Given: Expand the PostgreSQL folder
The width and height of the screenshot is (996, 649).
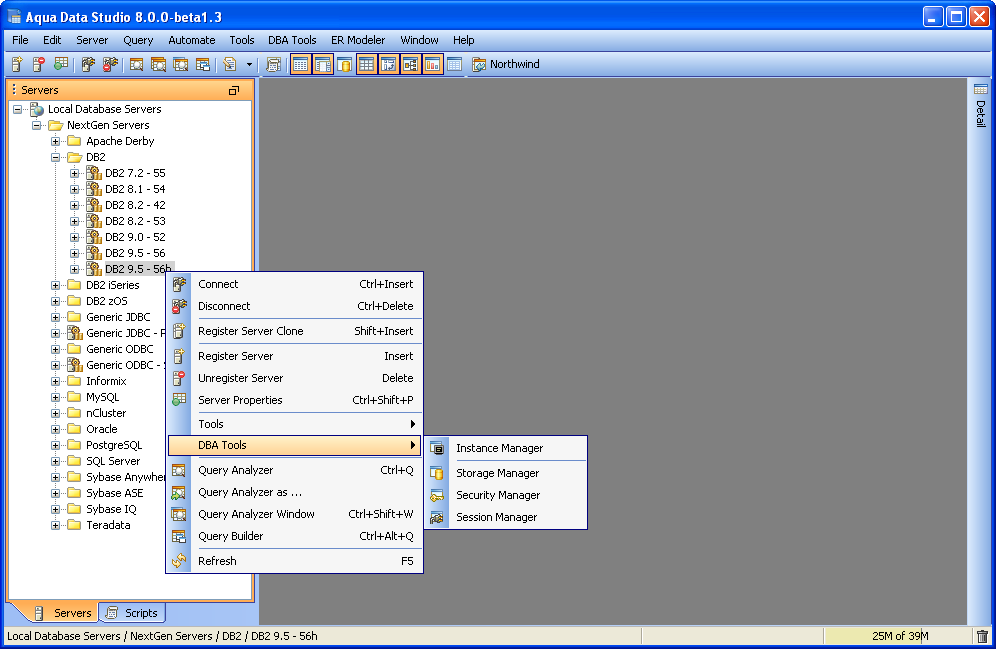Looking at the screenshot, I should [x=56, y=445].
